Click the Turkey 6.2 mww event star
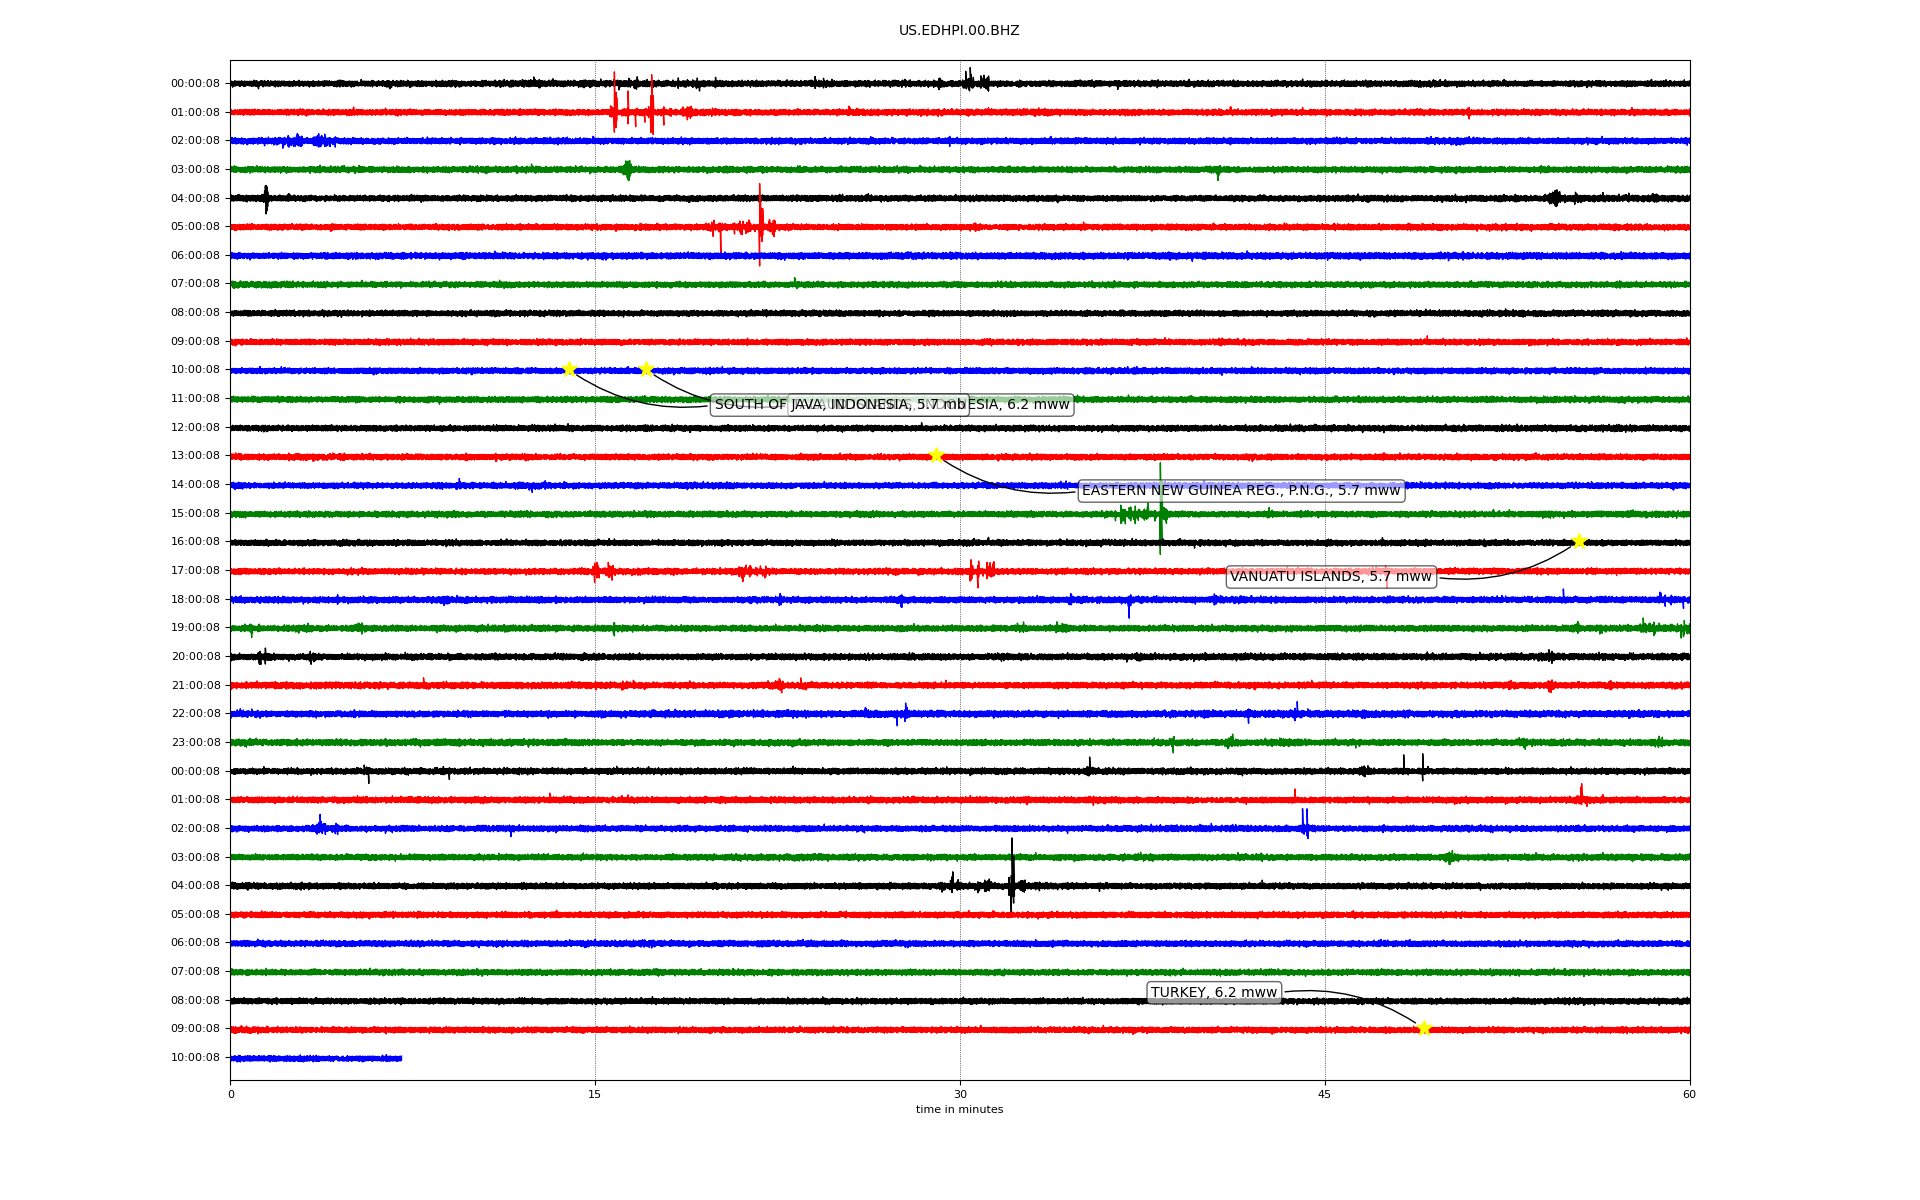Viewport: 1920px width, 1200px height. [x=1424, y=1028]
